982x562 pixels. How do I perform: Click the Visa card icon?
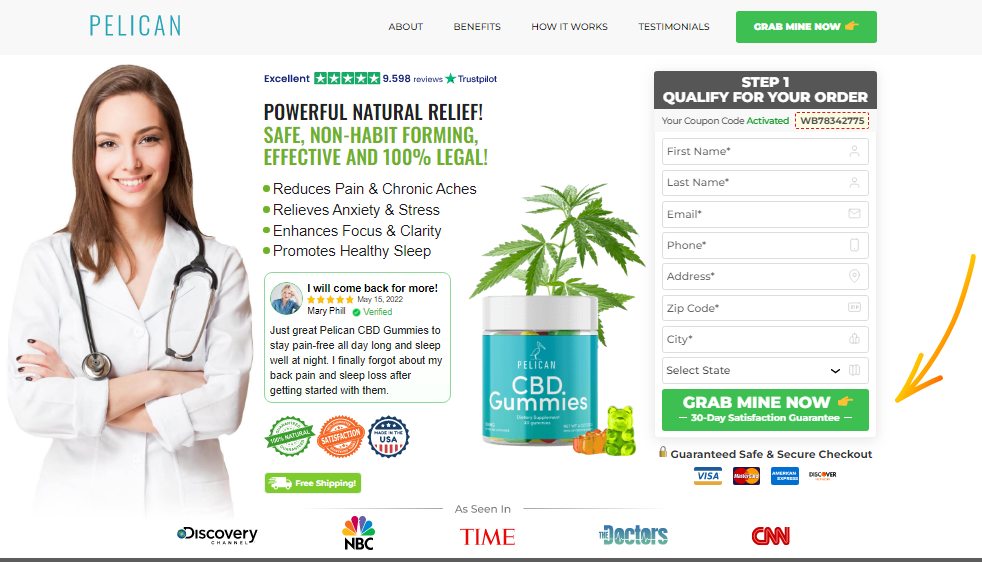coord(708,476)
